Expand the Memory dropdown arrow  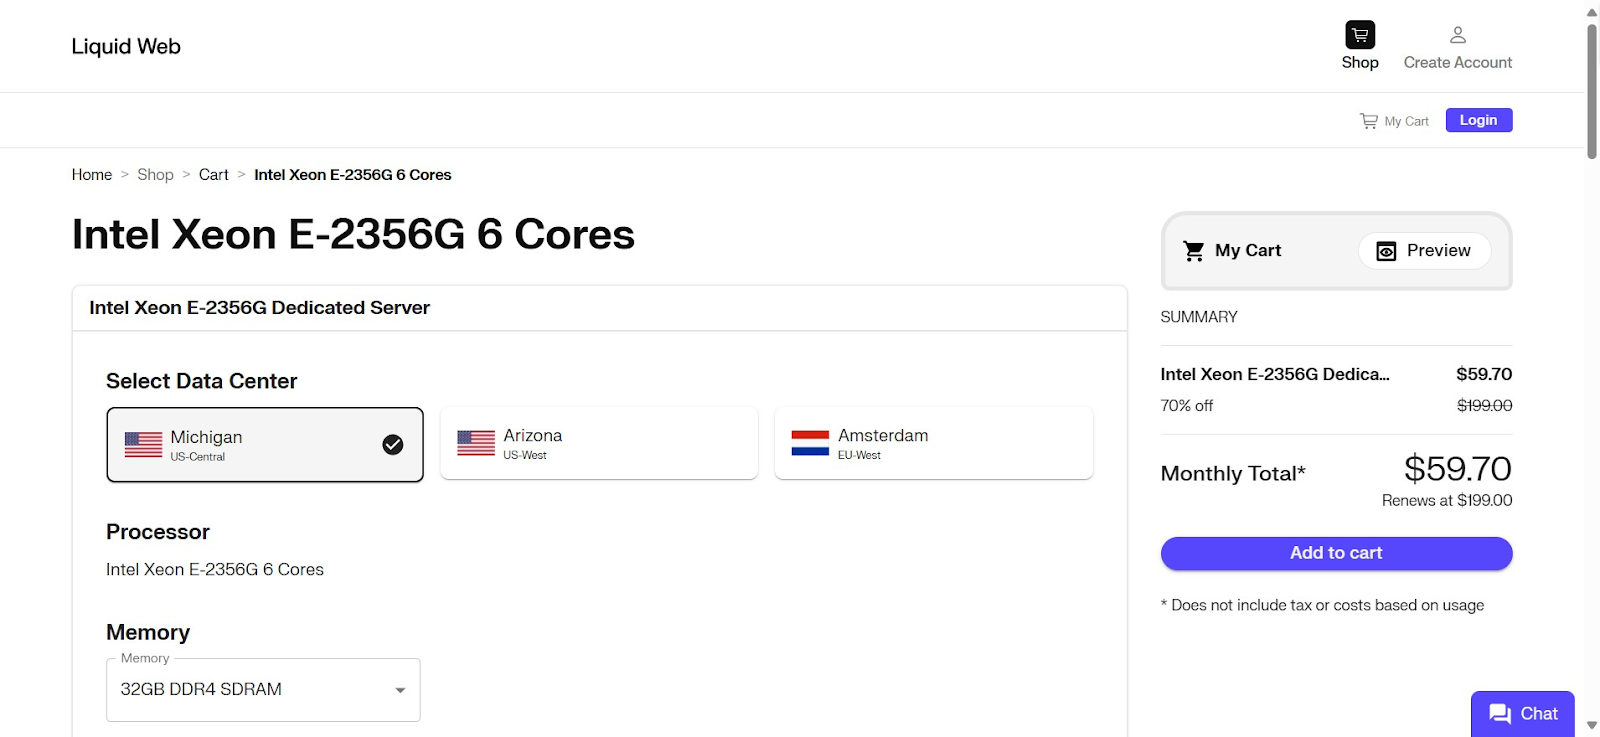click(x=400, y=690)
